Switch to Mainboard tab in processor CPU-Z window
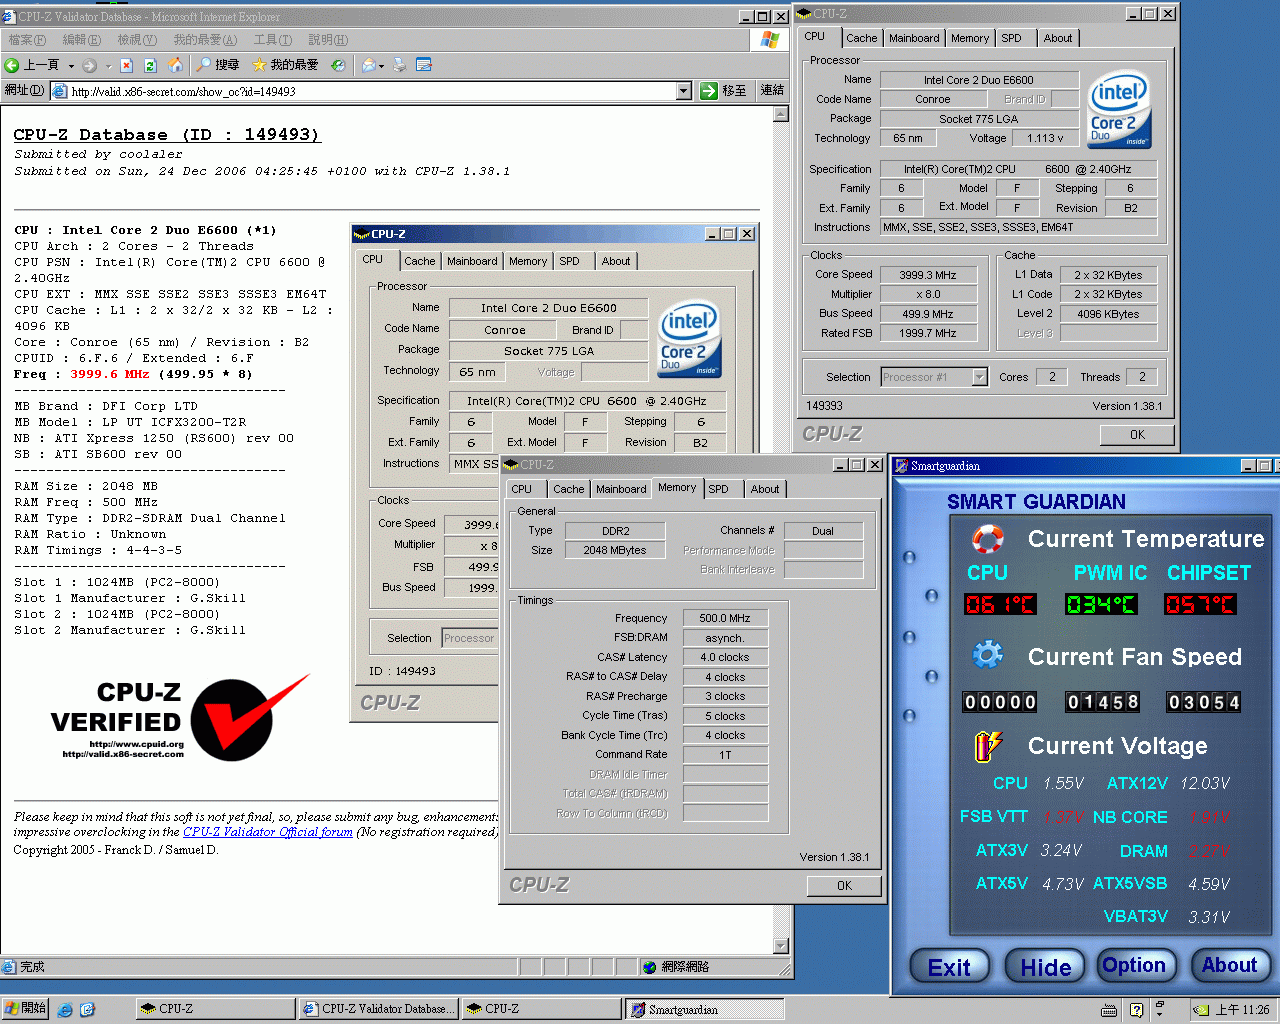The image size is (1280, 1024). pos(914,38)
